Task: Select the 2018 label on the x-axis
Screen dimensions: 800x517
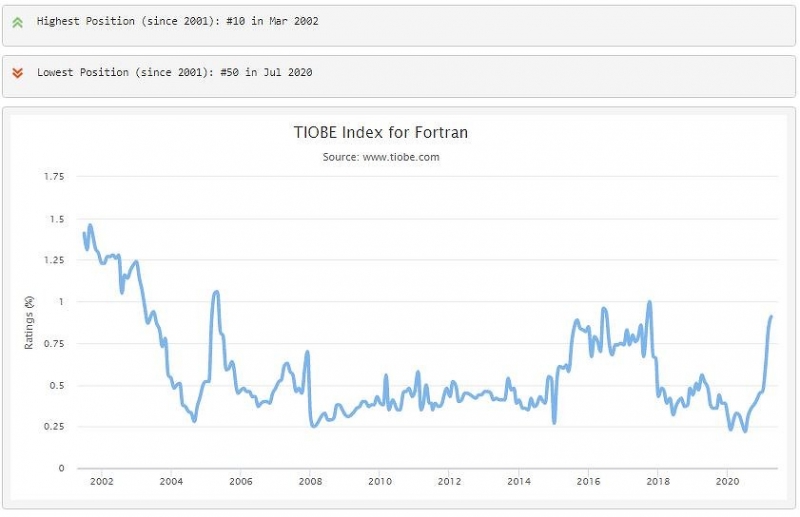Action: pos(658,482)
